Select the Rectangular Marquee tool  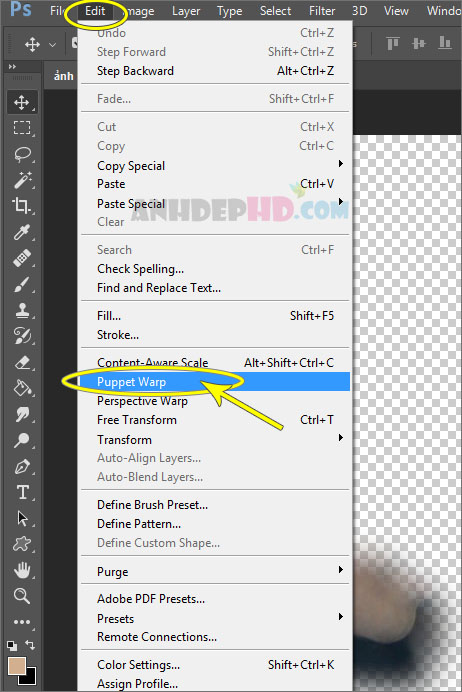(x=22, y=128)
